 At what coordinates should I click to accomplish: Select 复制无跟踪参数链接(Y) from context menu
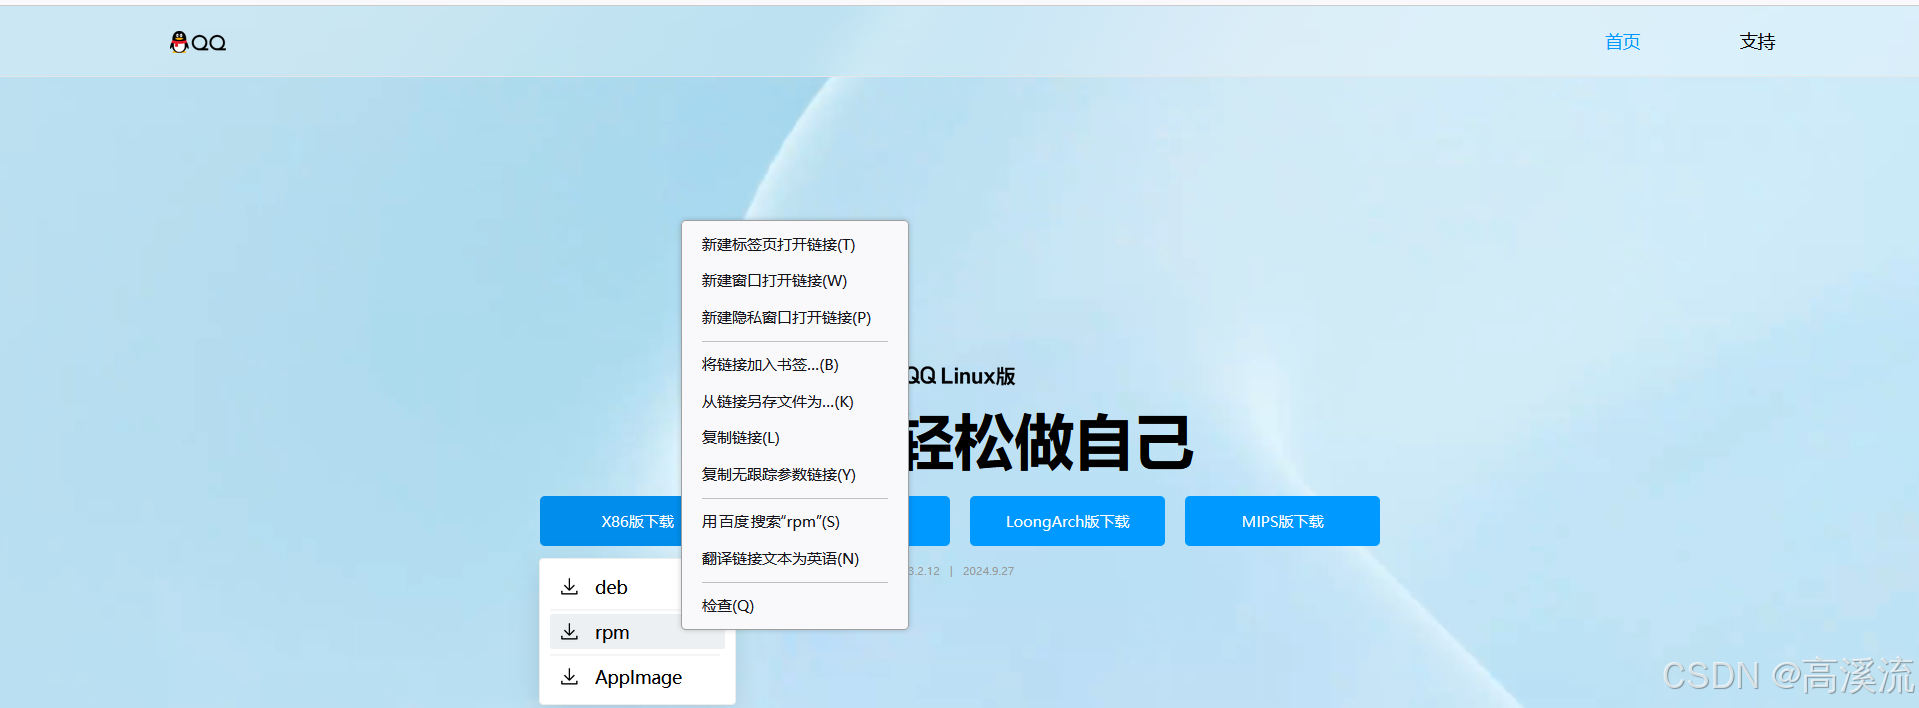click(795, 475)
